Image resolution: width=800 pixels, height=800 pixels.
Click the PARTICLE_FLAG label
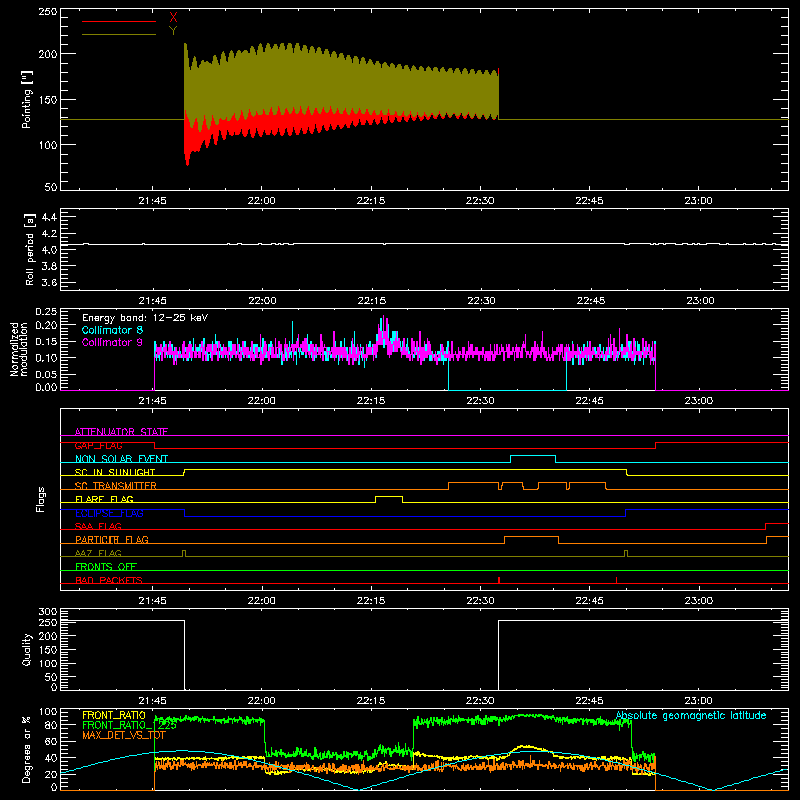[112, 540]
